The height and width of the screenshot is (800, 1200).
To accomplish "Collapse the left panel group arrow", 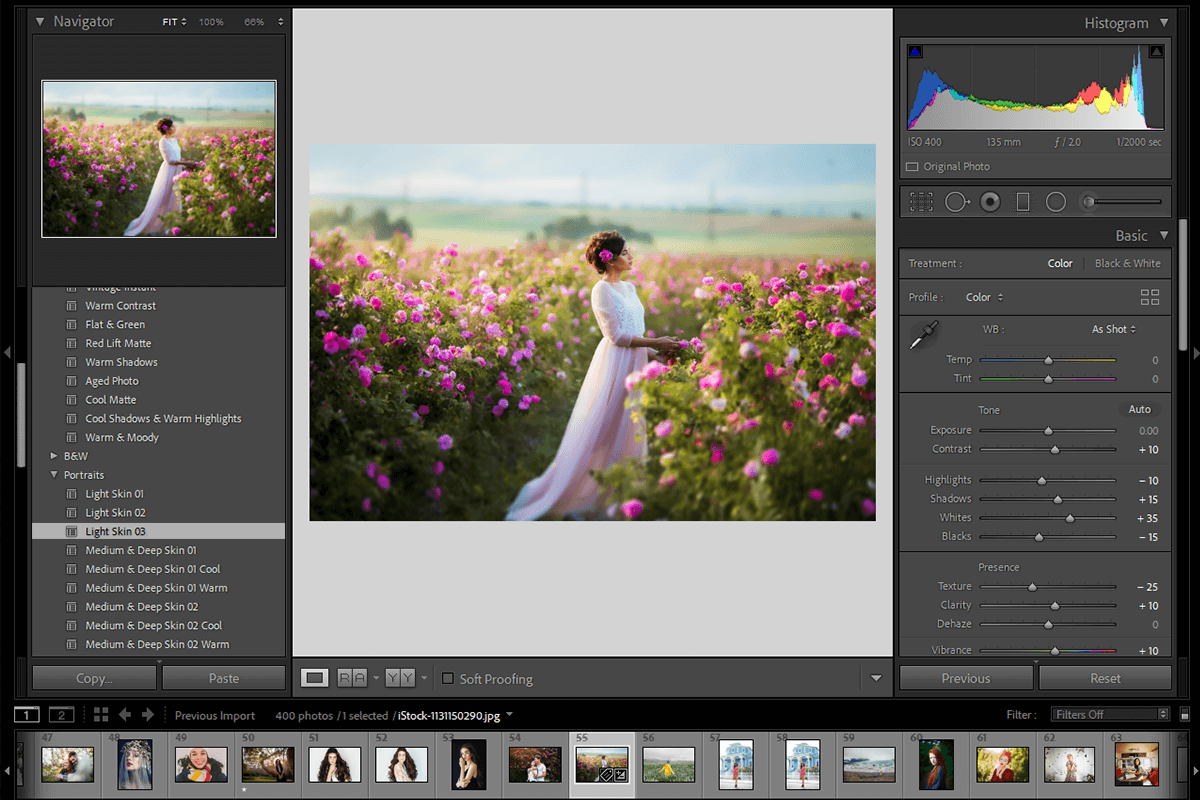I will click(x=8, y=352).
